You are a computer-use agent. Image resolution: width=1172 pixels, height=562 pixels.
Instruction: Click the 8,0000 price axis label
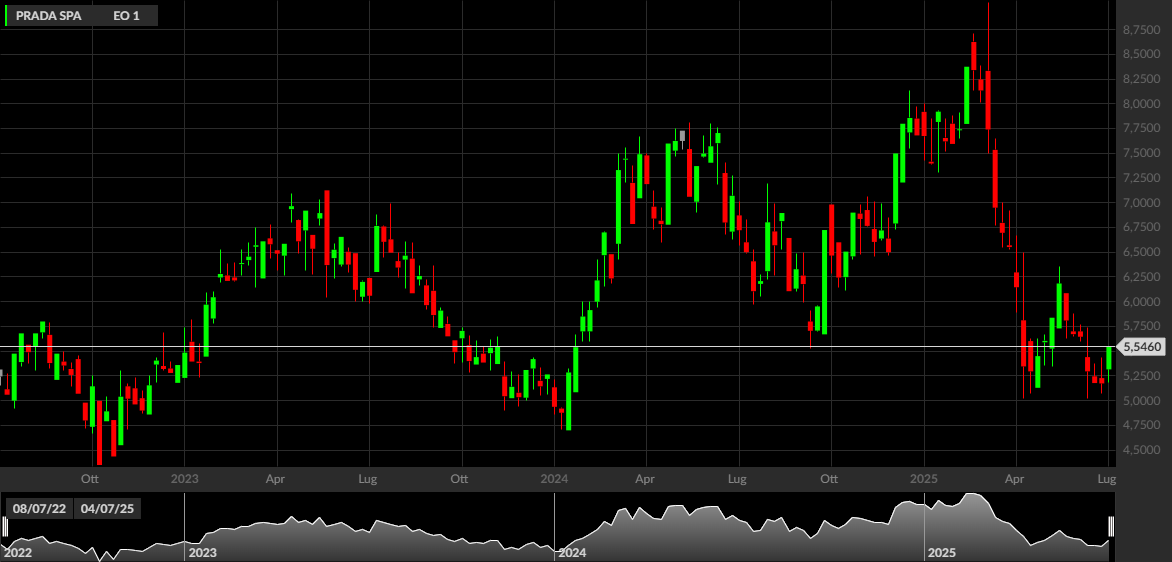1141,104
